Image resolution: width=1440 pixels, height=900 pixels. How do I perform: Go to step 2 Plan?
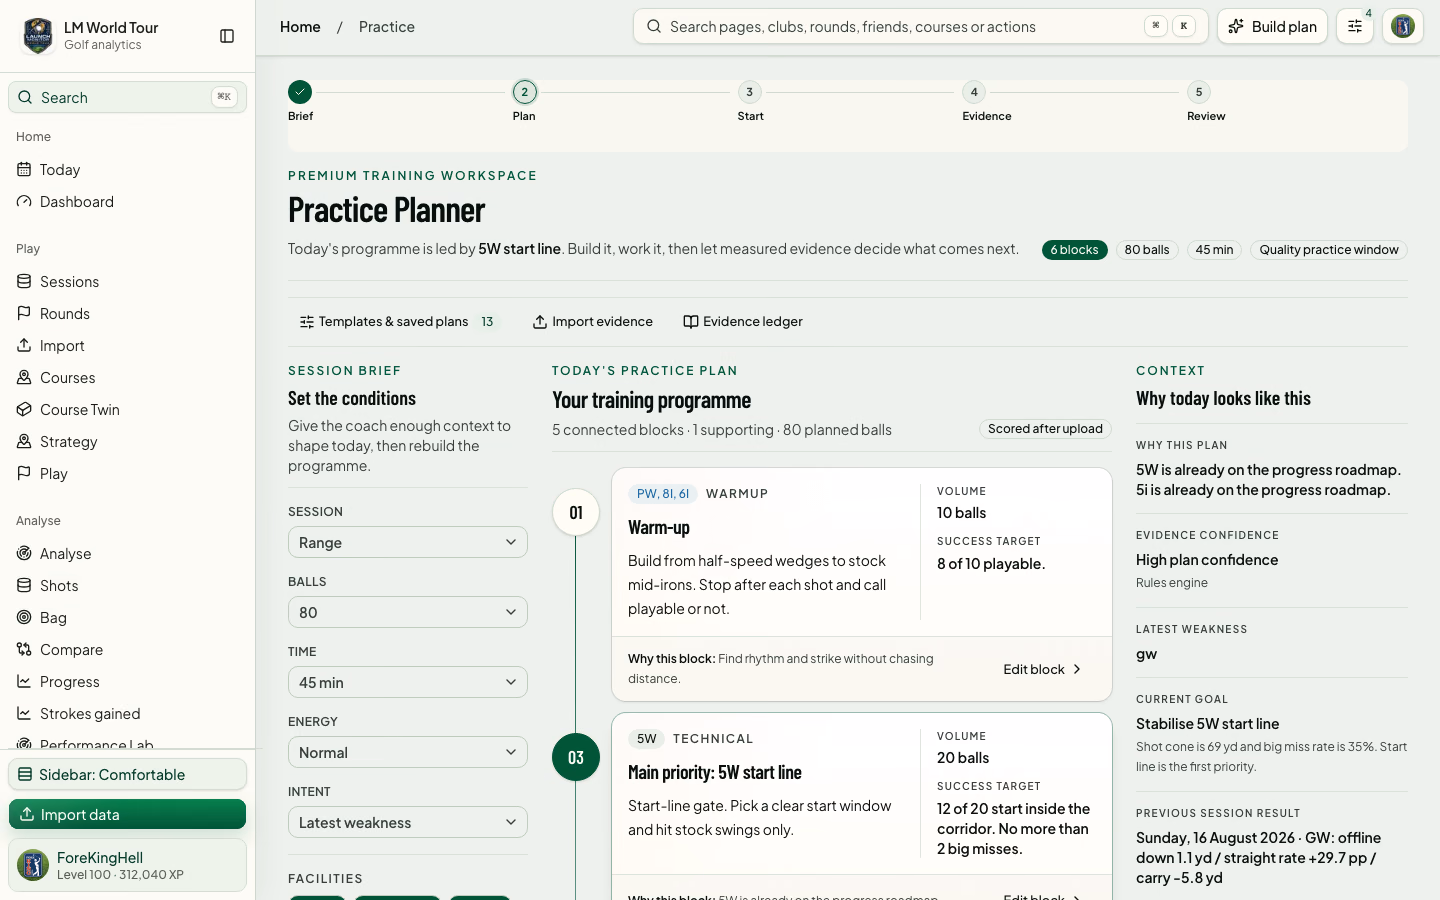click(x=524, y=101)
